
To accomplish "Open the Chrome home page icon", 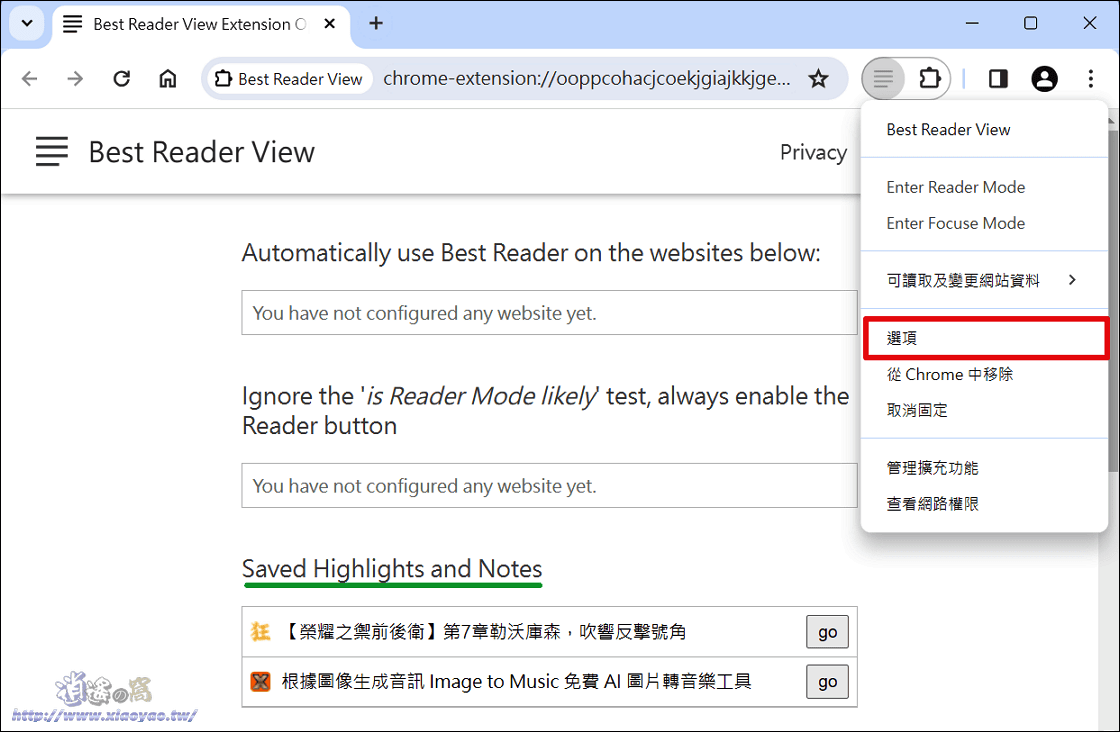I will click(167, 79).
